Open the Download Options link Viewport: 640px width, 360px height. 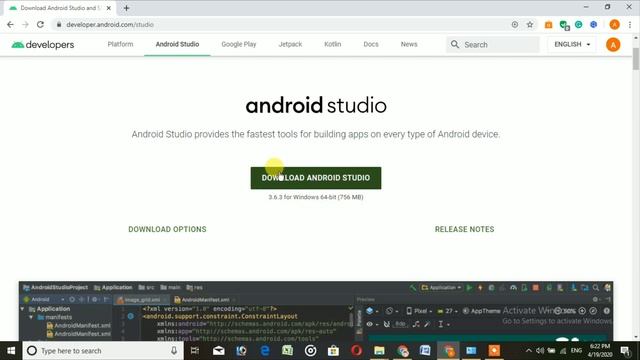tap(167, 229)
